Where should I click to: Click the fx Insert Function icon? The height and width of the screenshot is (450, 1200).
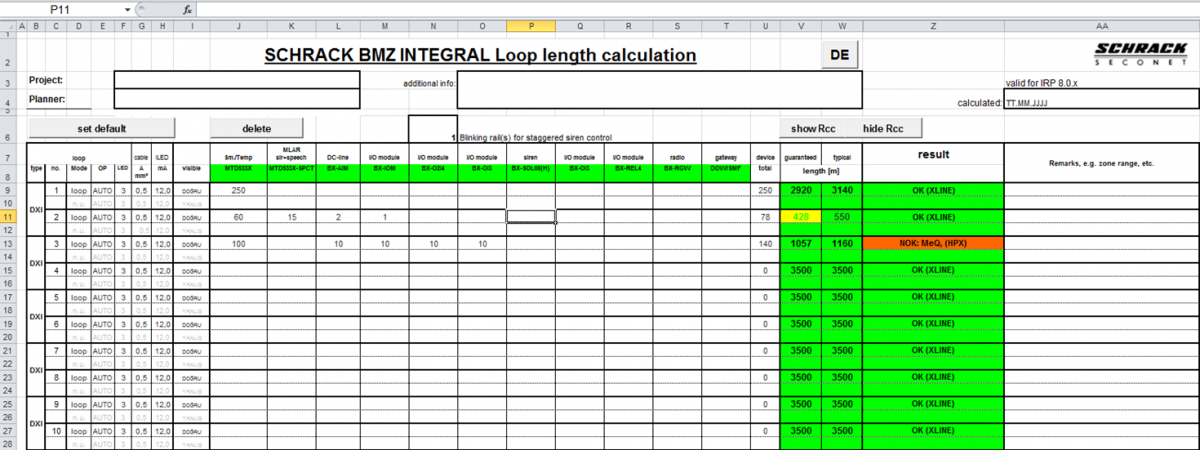pyautogui.click(x=188, y=8)
